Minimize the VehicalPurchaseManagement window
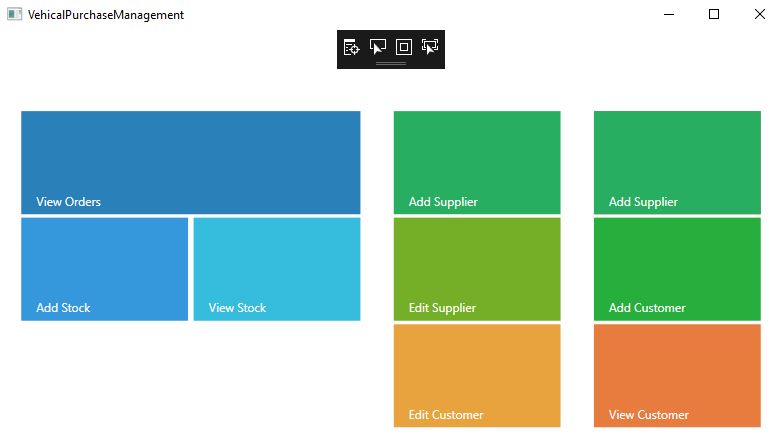This screenshot has height=441, width=780. (x=668, y=14)
